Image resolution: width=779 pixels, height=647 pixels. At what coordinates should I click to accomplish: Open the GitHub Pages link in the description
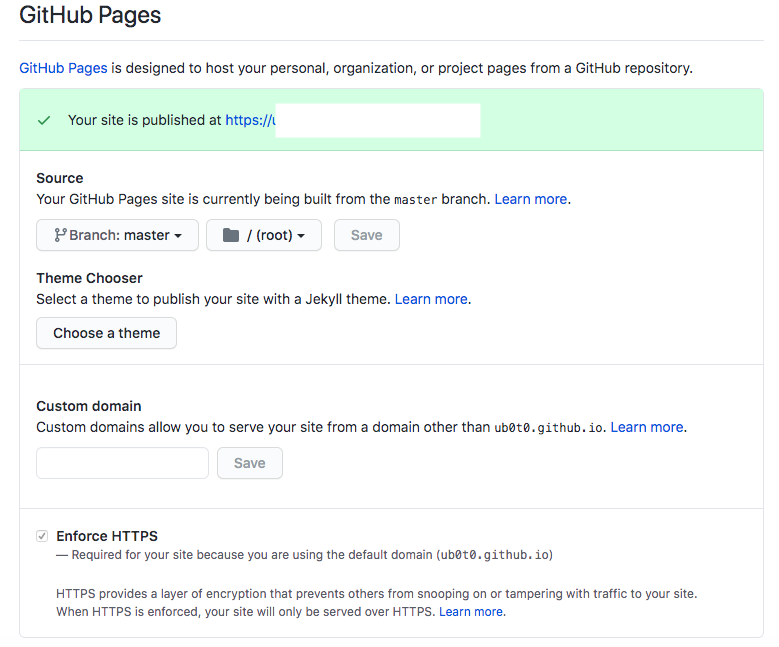63,68
